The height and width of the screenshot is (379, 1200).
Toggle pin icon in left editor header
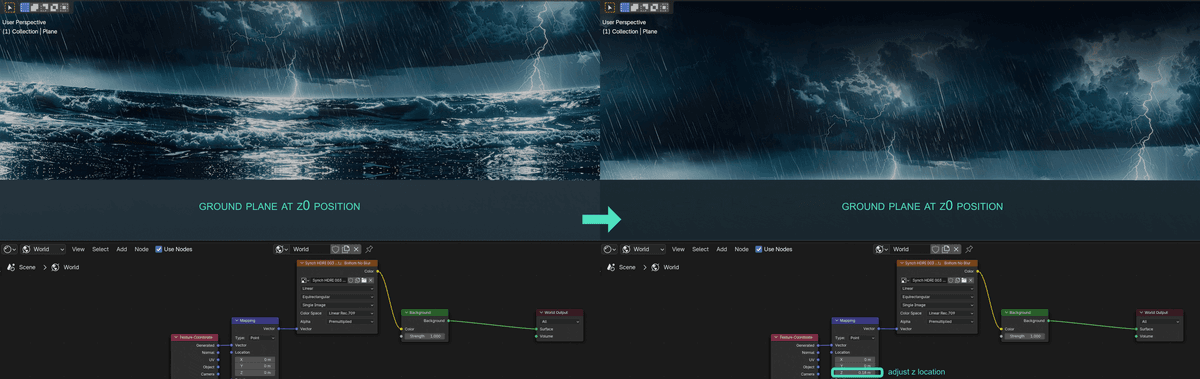coord(369,249)
